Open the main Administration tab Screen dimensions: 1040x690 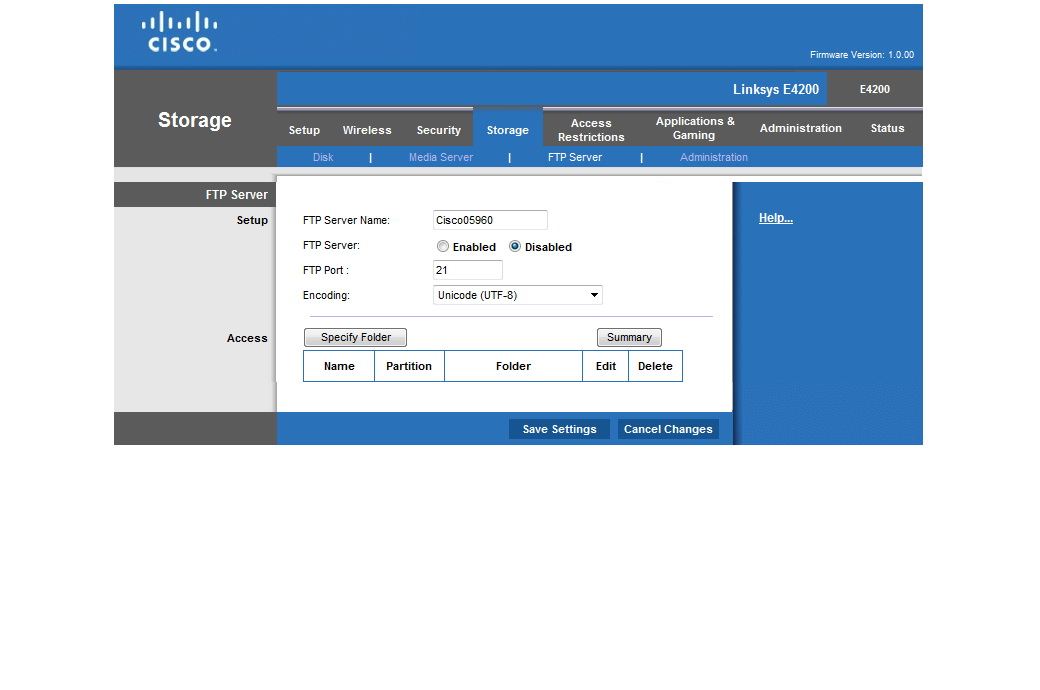click(x=800, y=128)
